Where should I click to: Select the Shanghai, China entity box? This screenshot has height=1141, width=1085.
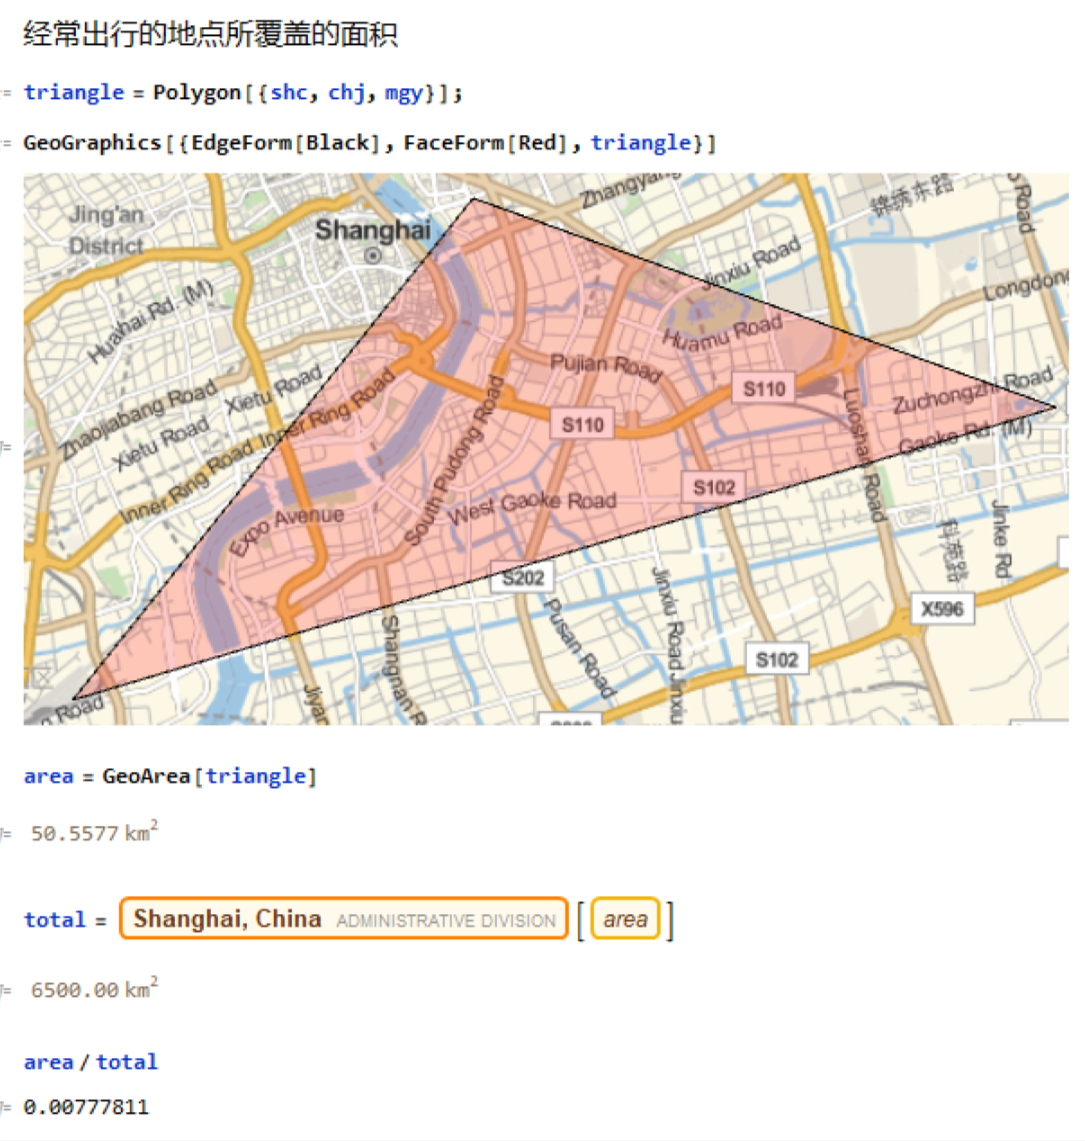(343, 919)
